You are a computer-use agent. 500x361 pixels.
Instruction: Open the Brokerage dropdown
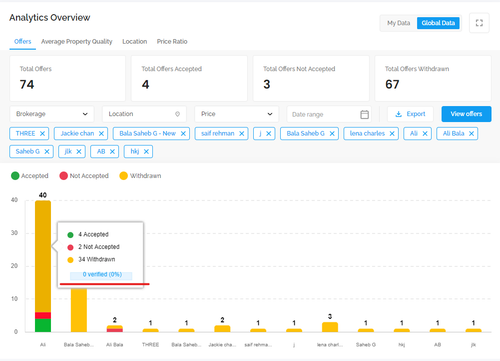[52, 114]
